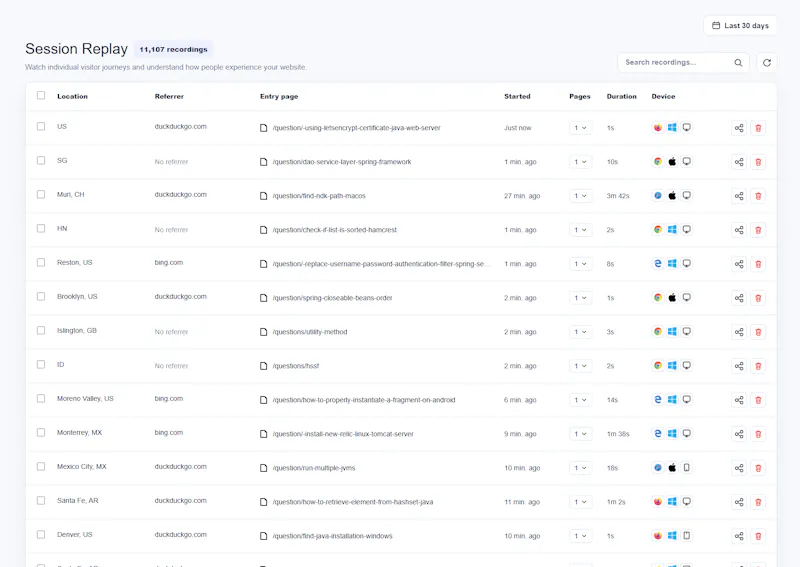Image resolution: width=800 pixels, height=567 pixels.
Task: Sort by the Entry page column header
Action: point(279,96)
